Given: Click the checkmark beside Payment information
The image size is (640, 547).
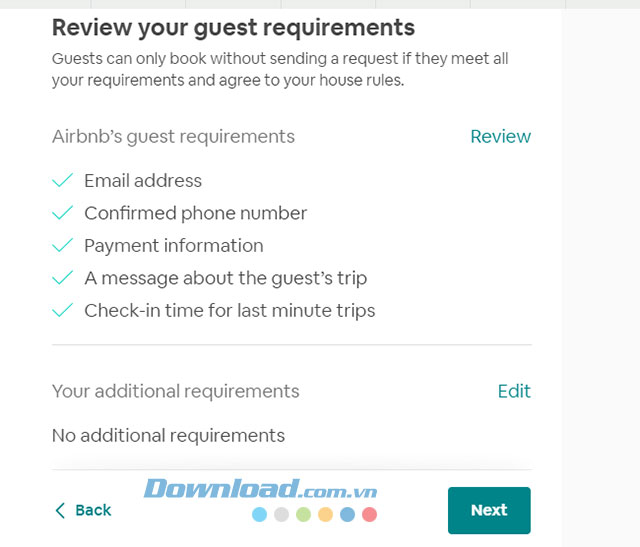Looking at the screenshot, I should (x=63, y=246).
